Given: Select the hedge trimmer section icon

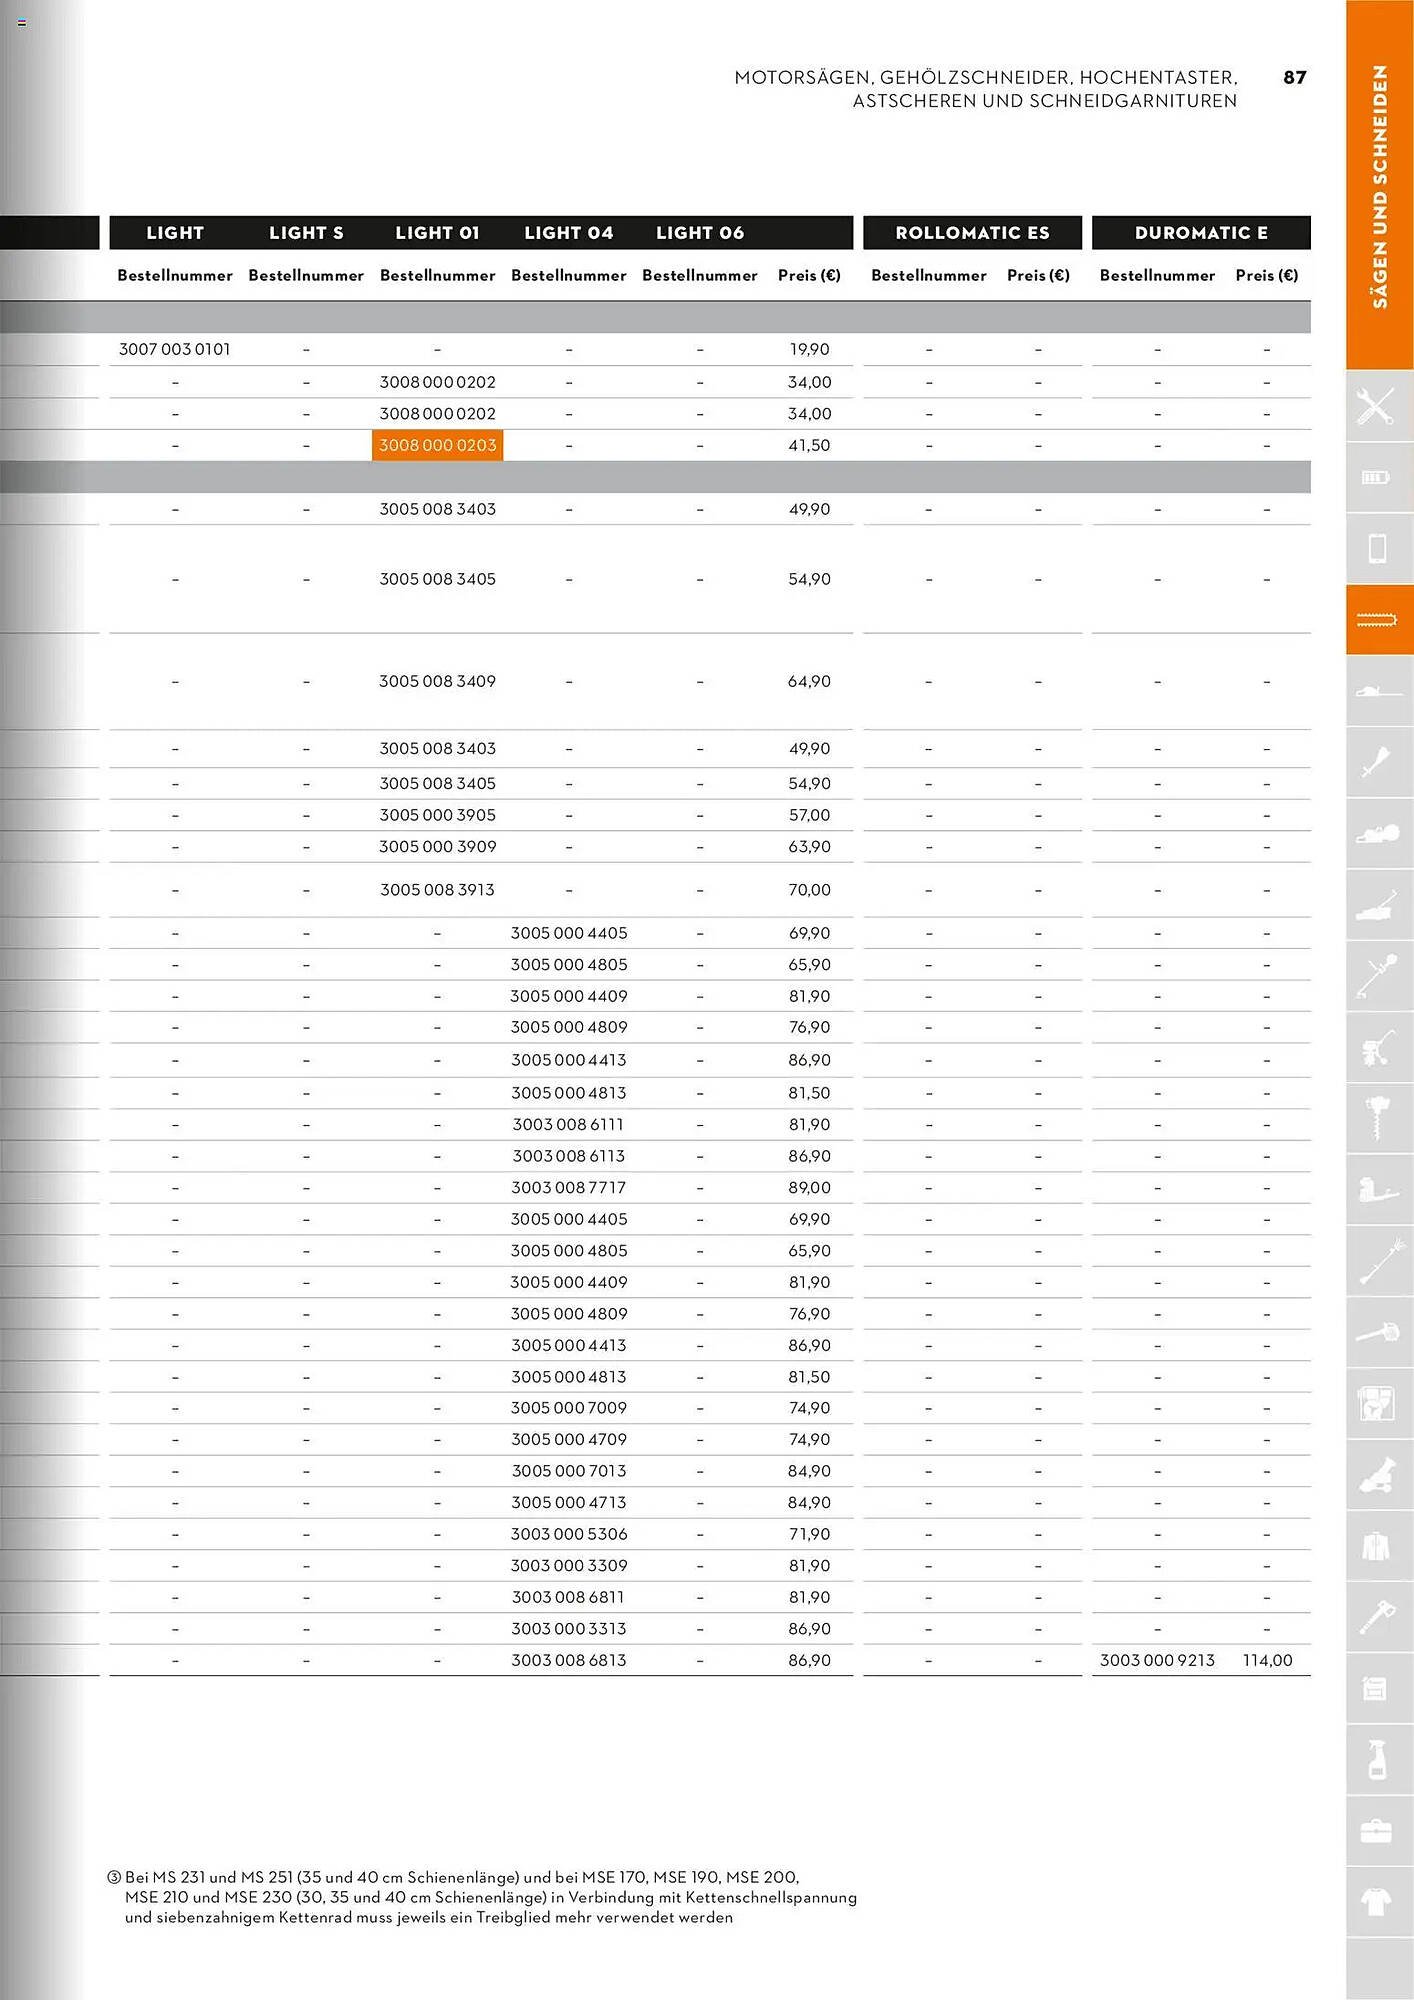Looking at the screenshot, I should point(1379,763).
